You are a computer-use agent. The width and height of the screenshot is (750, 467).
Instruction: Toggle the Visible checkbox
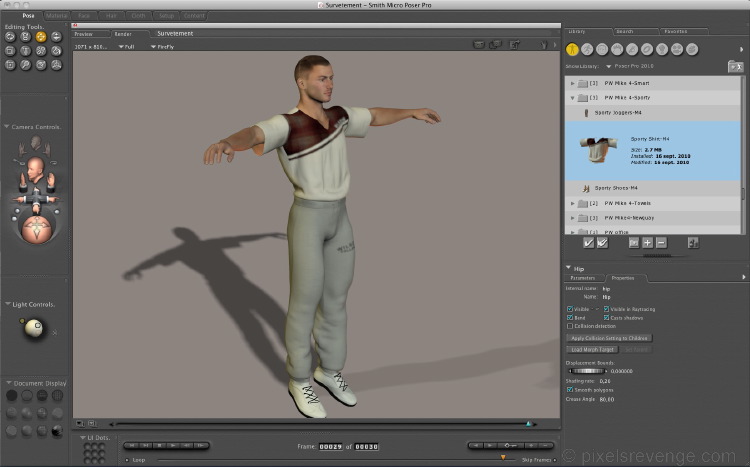570,309
